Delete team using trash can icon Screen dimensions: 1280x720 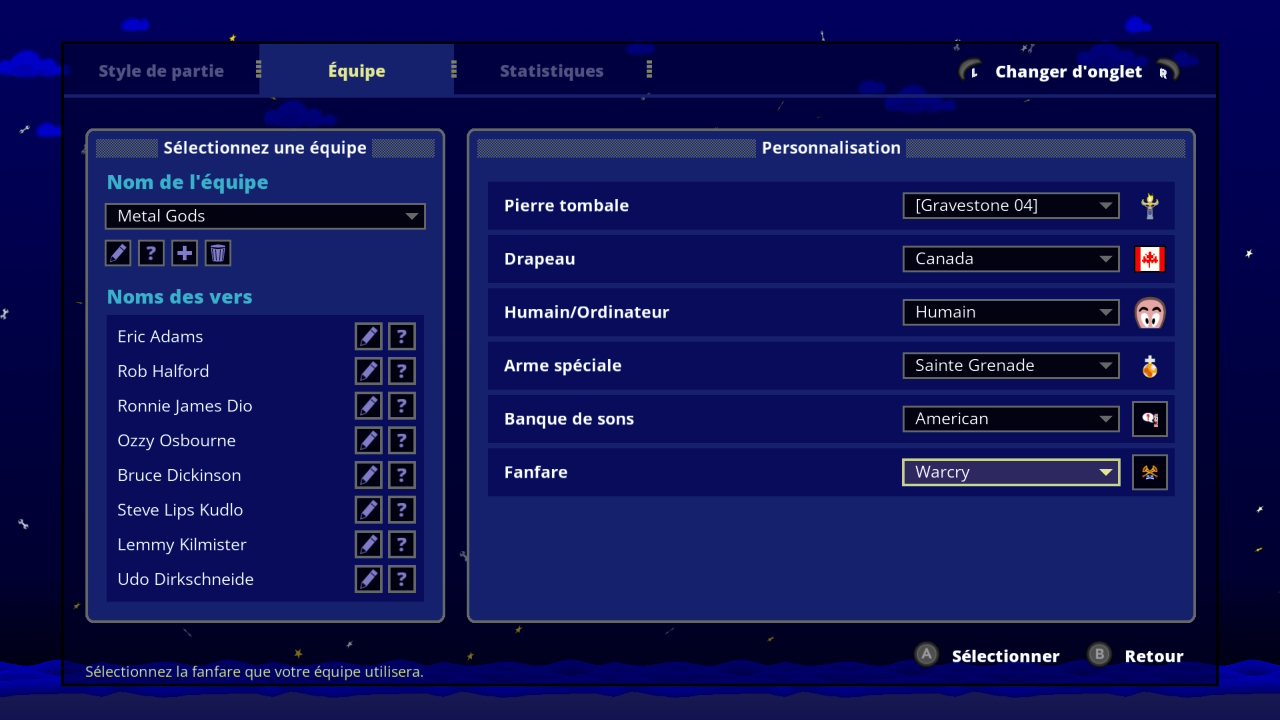[x=218, y=253]
